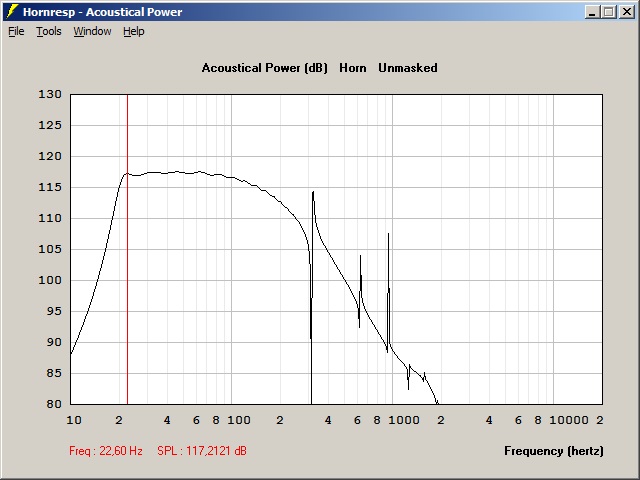Open the Help menu
640x480 pixels.
coord(134,31)
